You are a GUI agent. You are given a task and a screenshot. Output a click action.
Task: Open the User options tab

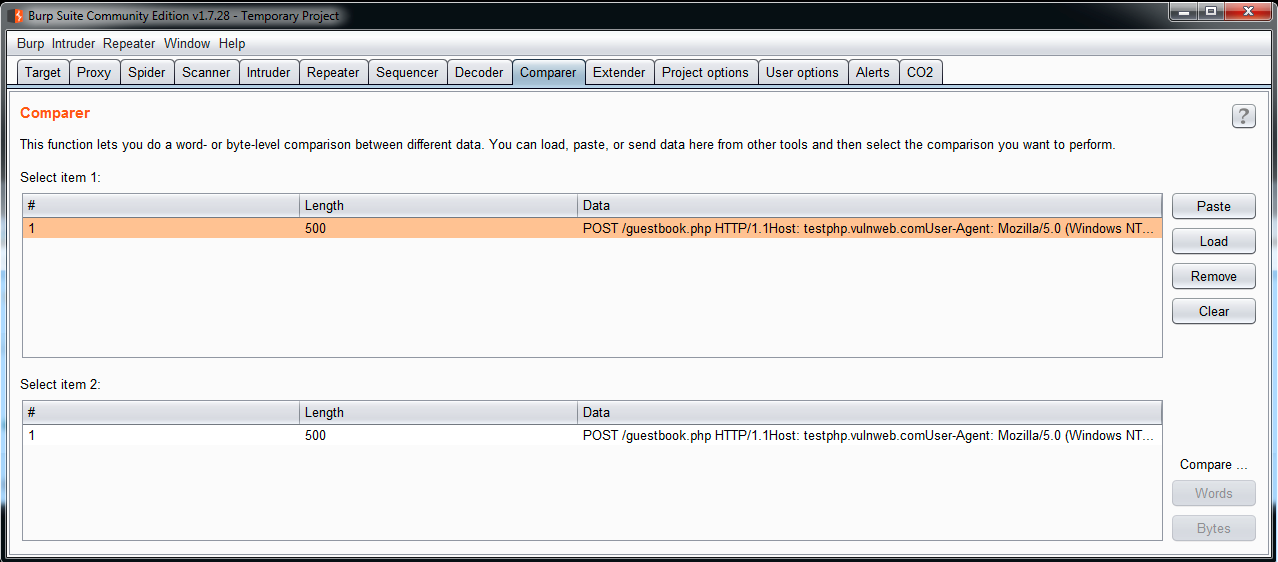point(802,72)
